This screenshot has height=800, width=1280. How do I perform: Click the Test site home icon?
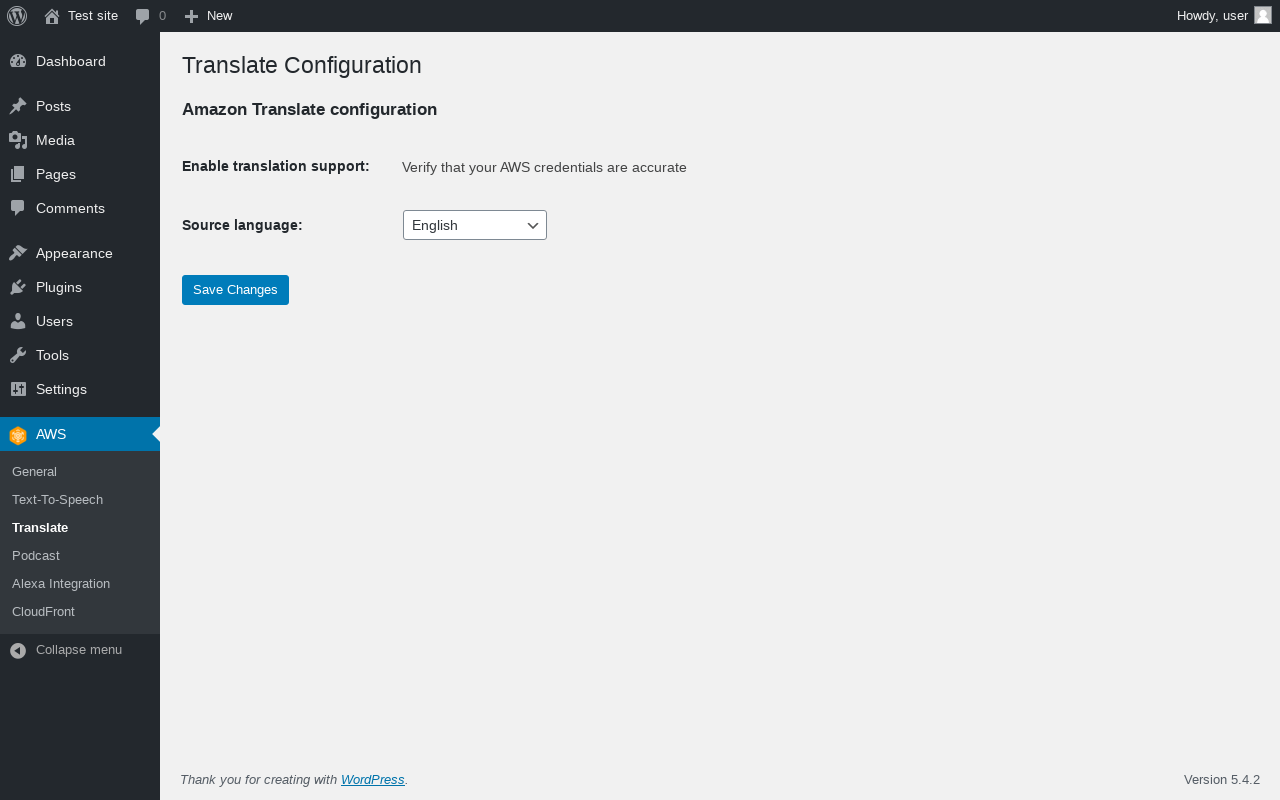coord(52,16)
